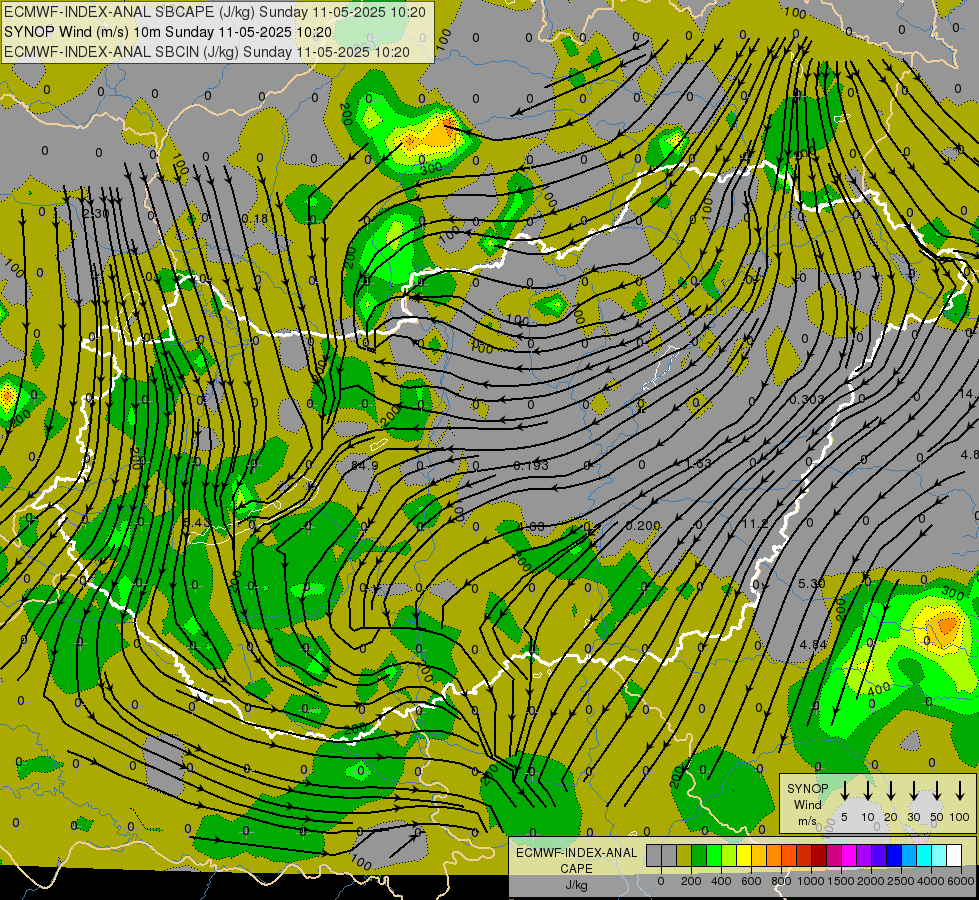
Task: Click the map value '11.2'
Action: pyautogui.click(x=754, y=523)
